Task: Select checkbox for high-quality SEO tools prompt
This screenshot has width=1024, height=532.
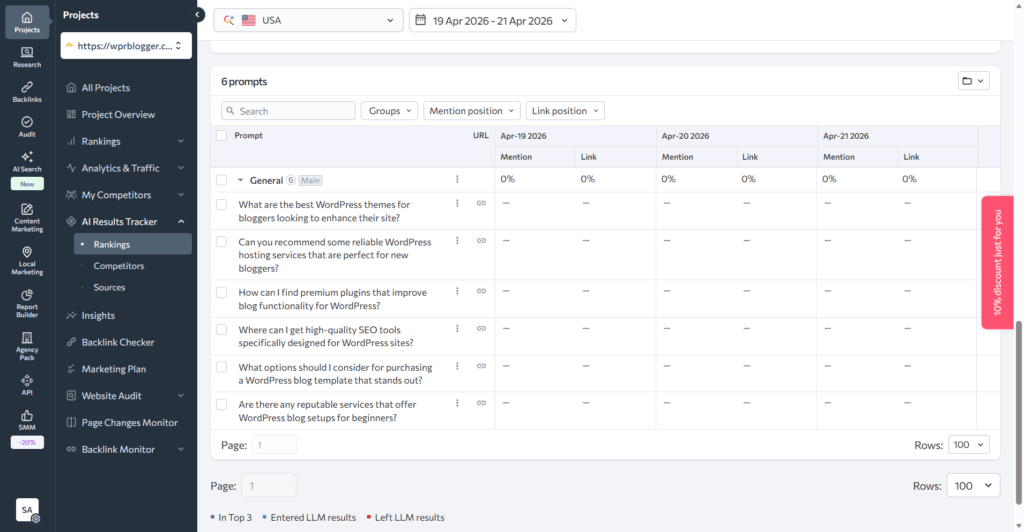Action: point(222,329)
